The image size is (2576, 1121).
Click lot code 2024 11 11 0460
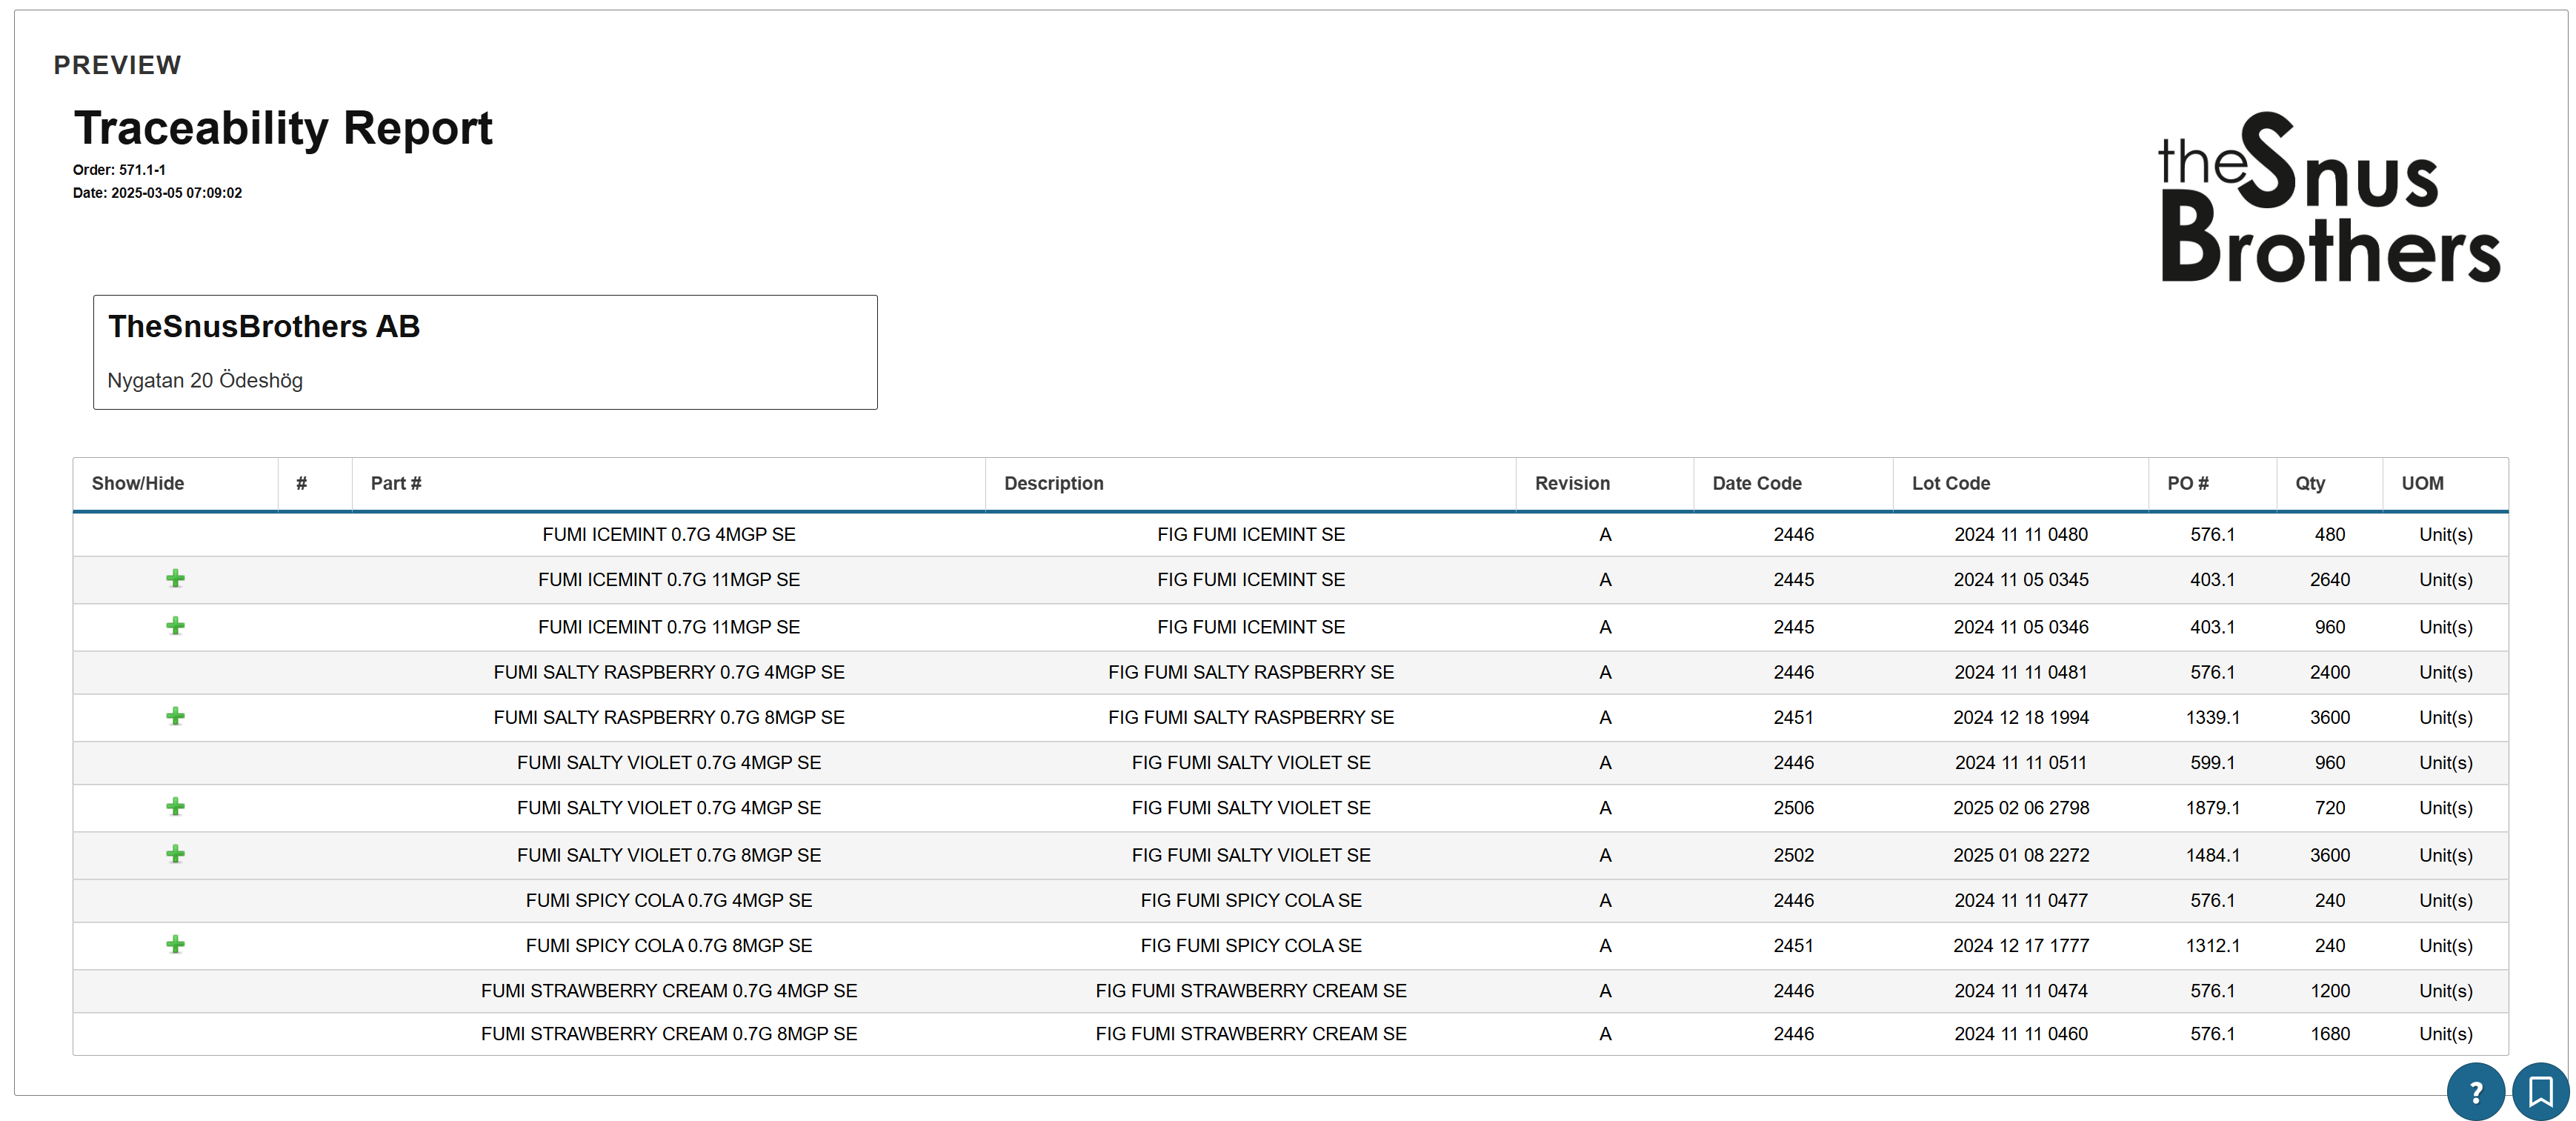click(2021, 1033)
